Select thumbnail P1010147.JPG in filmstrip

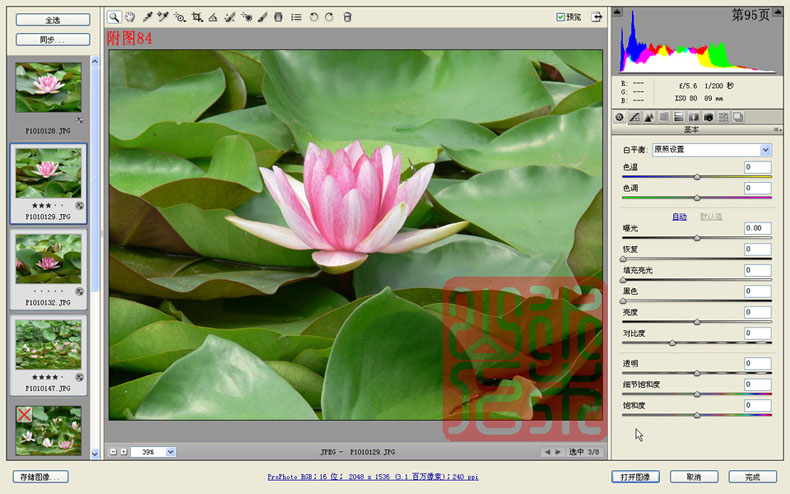(x=48, y=355)
